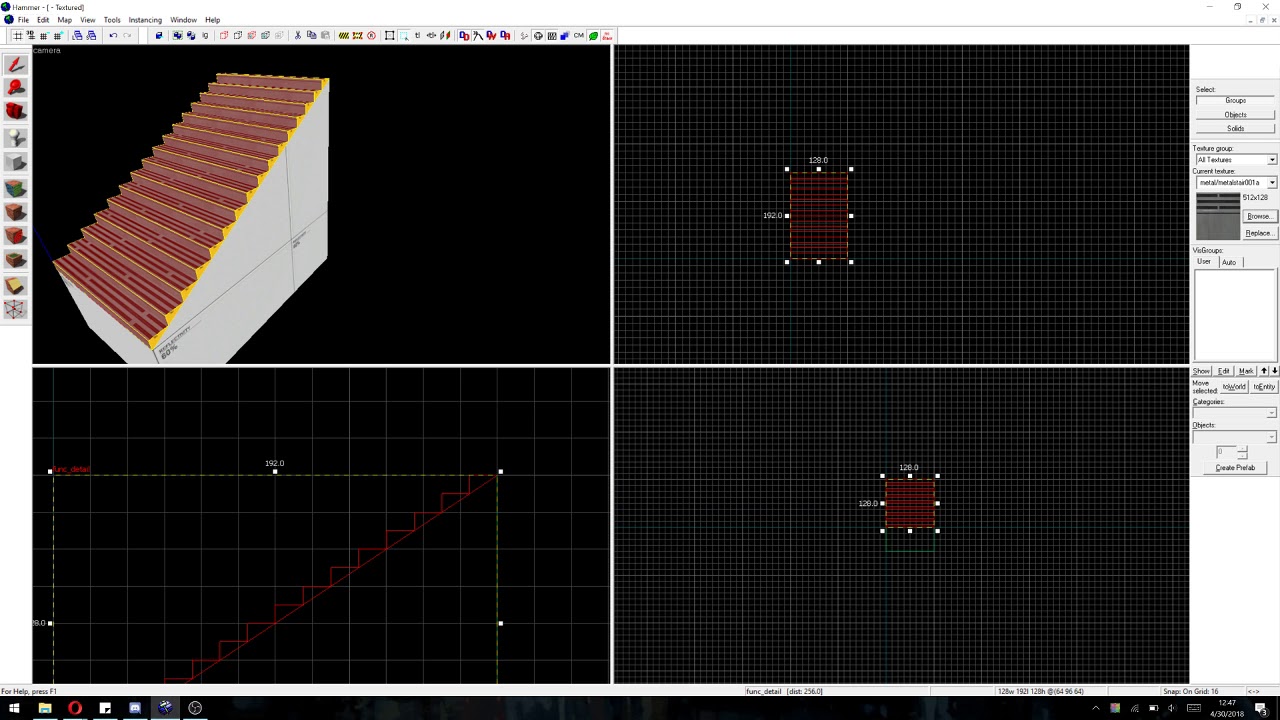Click the texture Browse button
Image resolution: width=1280 pixels, height=720 pixels.
[x=1259, y=217]
